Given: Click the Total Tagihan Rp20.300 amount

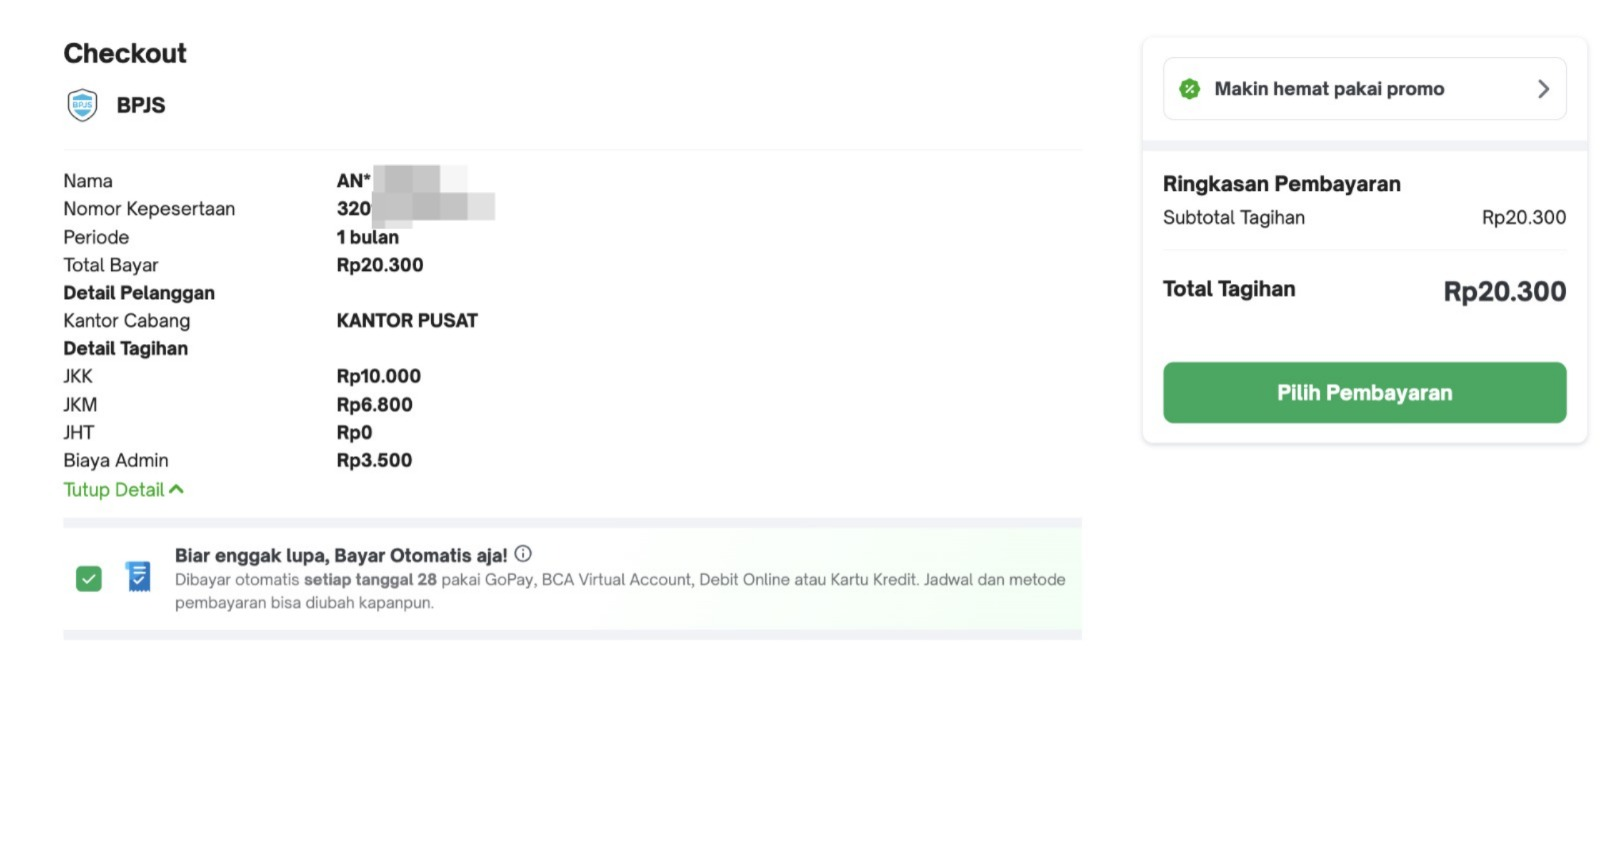Looking at the screenshot, I should (x=1504, y=291).
